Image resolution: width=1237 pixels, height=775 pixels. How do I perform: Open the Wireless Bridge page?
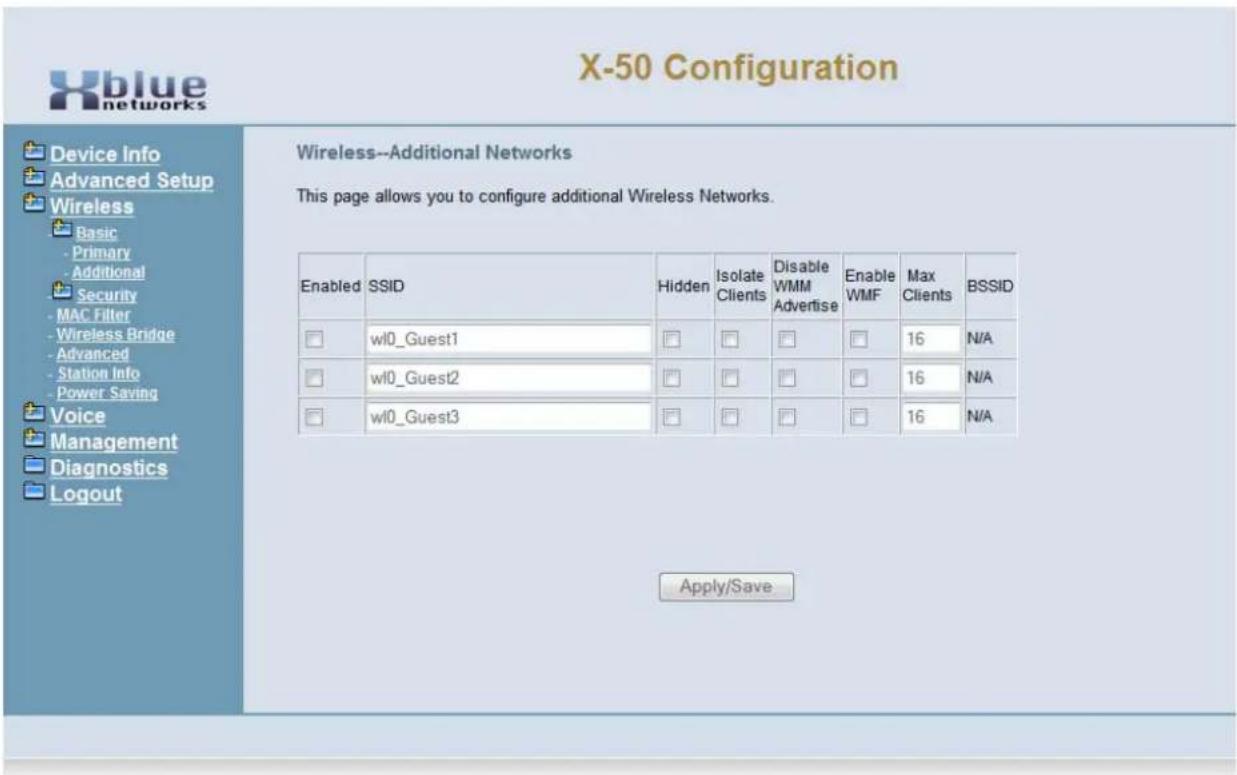(115, 335)
